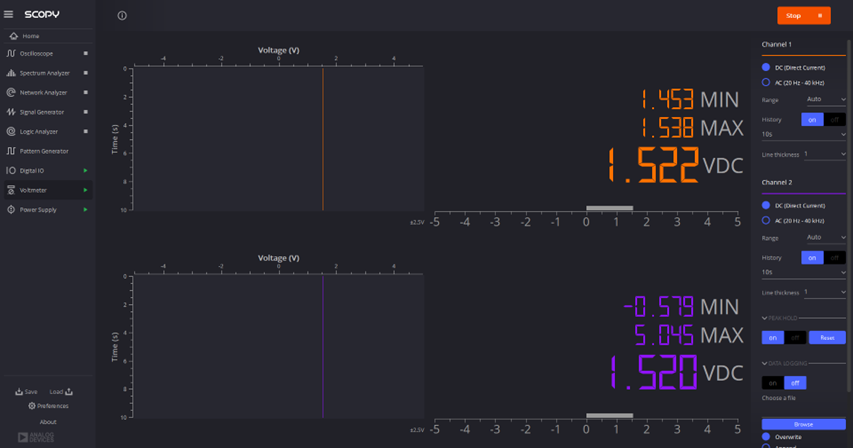853x448 pixels.
Task: Turn Channel 2 History off
Action: [835, 258]
